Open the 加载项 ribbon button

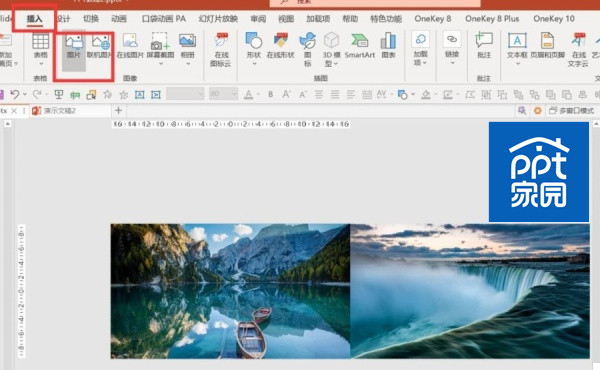(x=421, y=49)
